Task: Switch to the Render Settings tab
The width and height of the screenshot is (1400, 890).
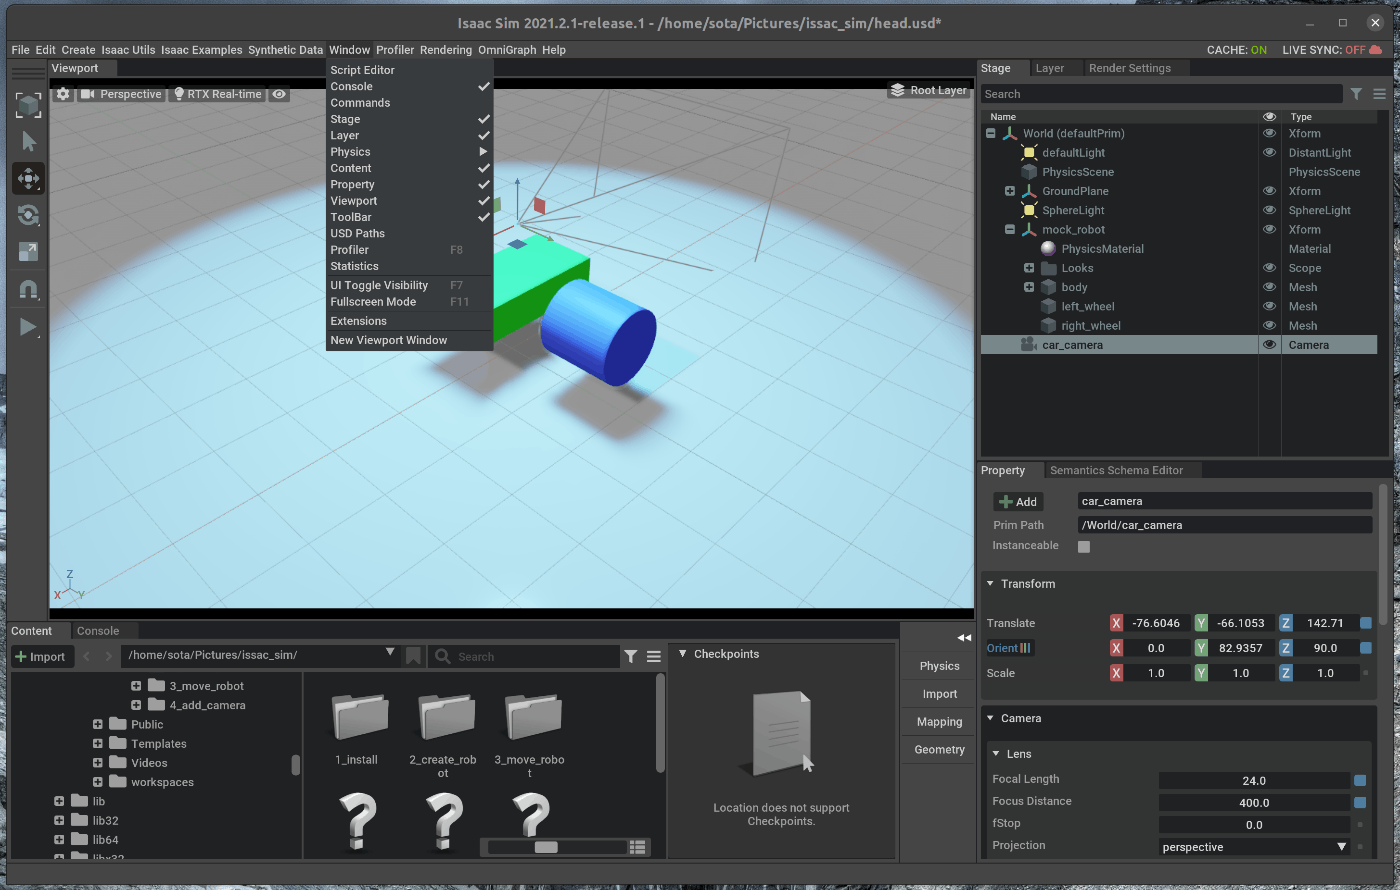Action: pos(1129,68)
